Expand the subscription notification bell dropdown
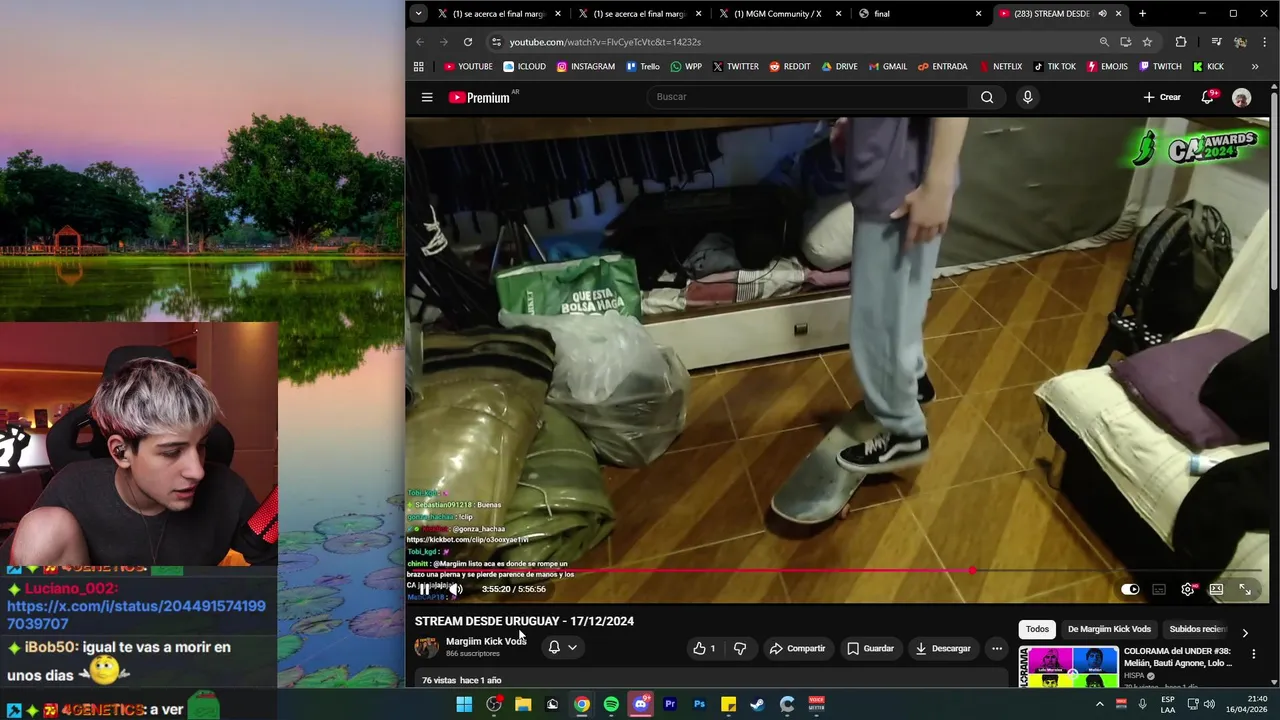The width and height of the screenshot is (1280, 720). coord(563,648)
